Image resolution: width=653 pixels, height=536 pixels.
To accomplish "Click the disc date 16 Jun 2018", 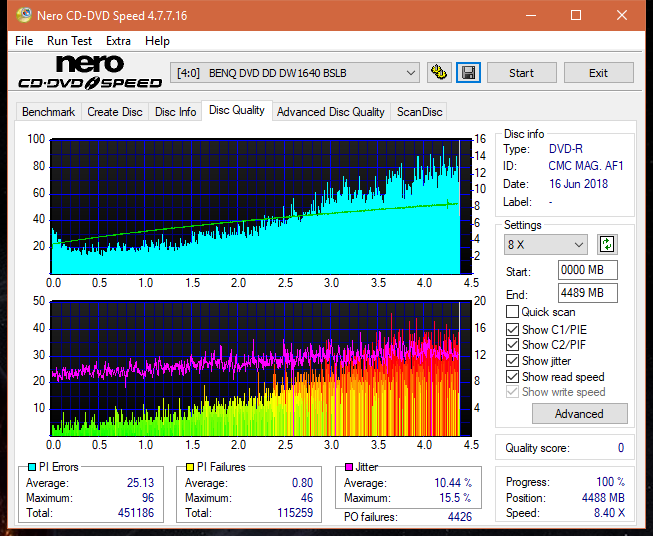I will [578, 184].
